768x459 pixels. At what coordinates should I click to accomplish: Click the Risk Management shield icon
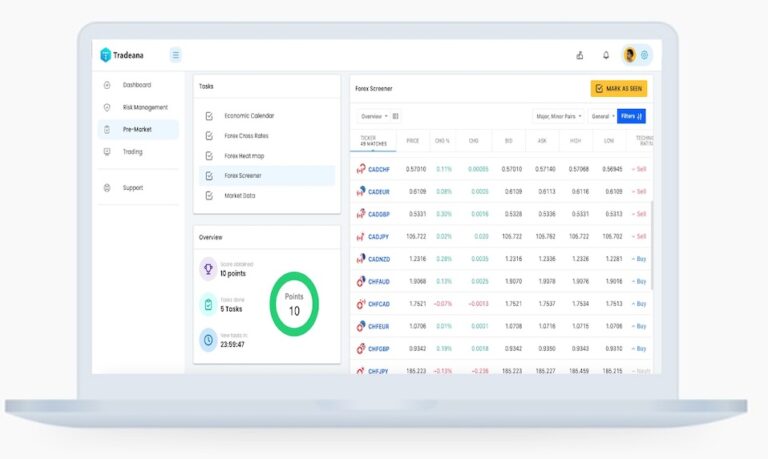point(107,107)
